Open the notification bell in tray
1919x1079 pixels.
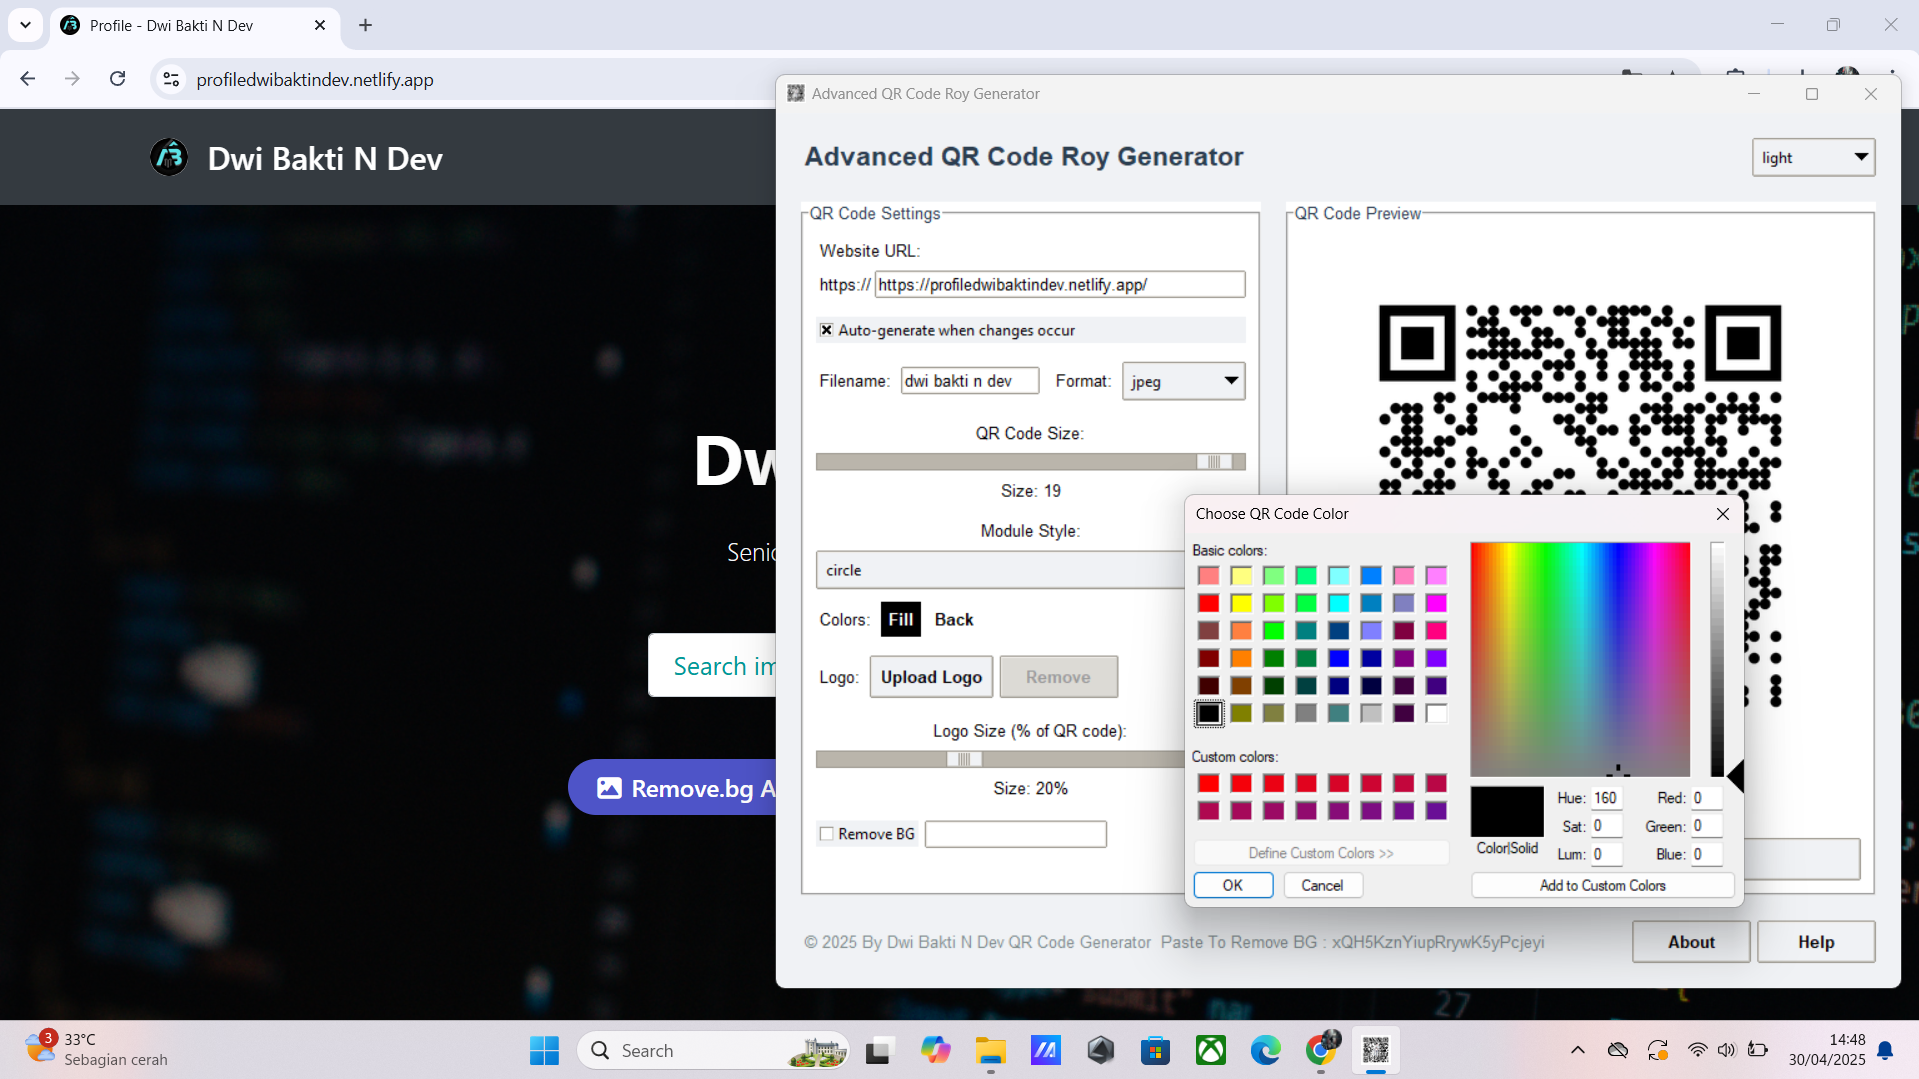(1885, 1050)
